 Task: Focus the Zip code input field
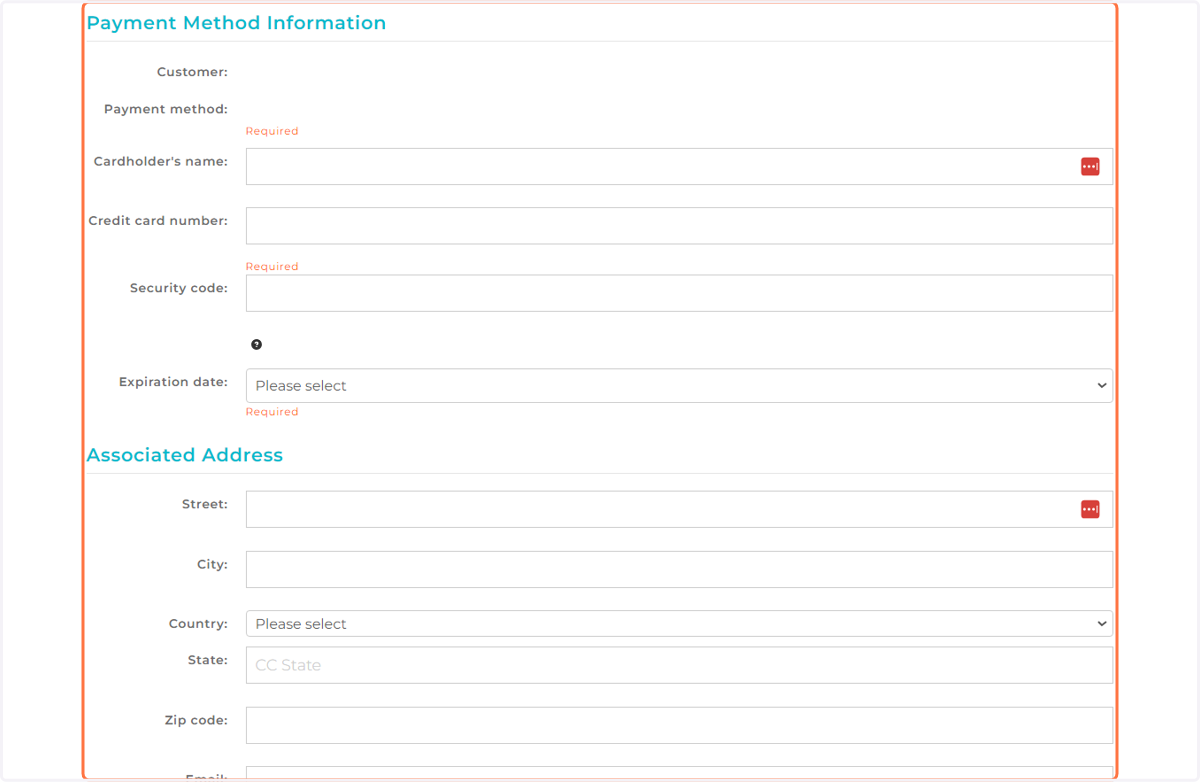coord(679,725)
